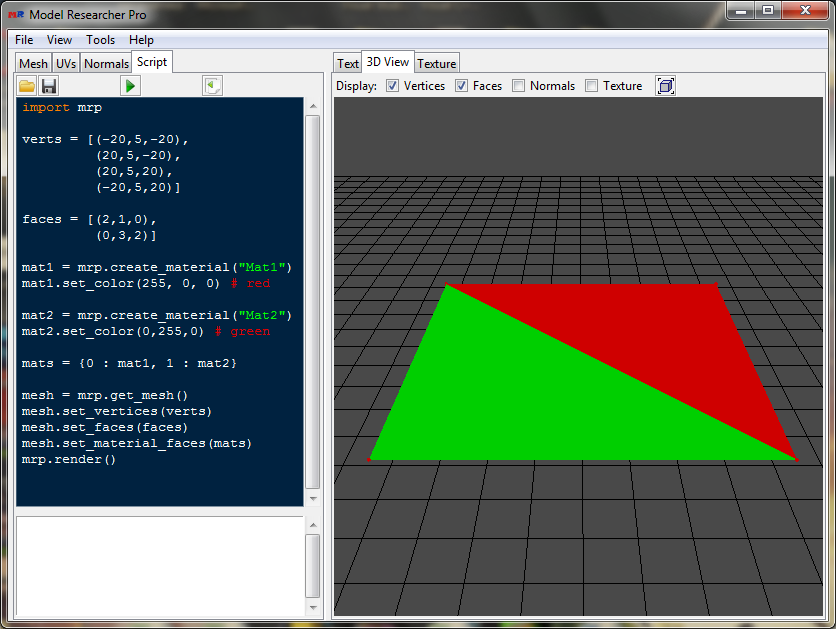Viewport: 836px width, 629px height.
Task: Enable the Texture display checkbox
Action: [x=591, y=86]
